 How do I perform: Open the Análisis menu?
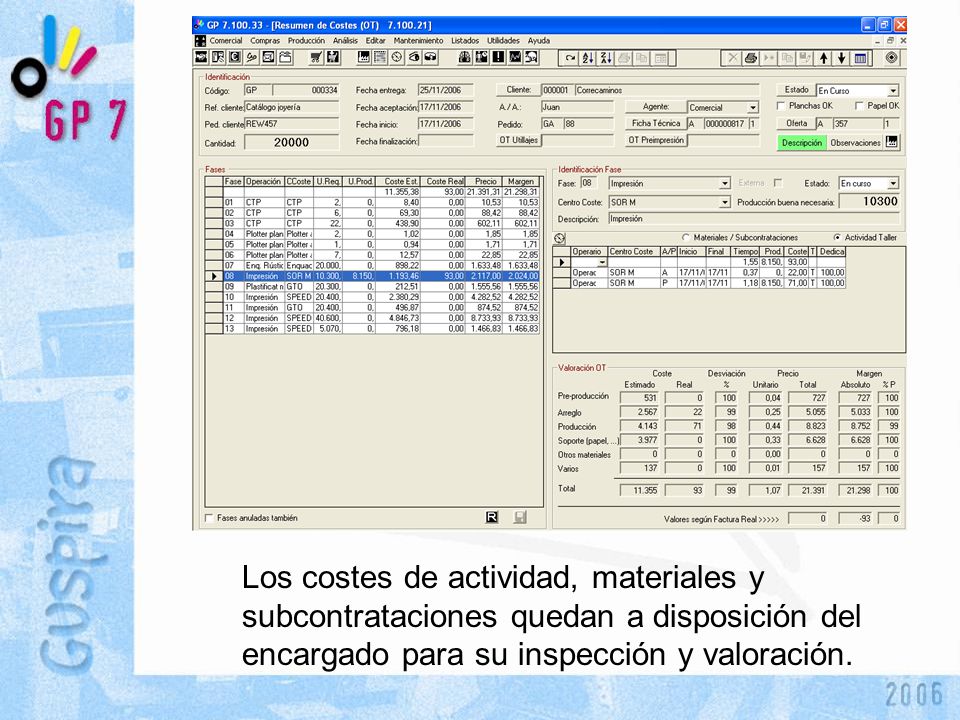point(345,40)
